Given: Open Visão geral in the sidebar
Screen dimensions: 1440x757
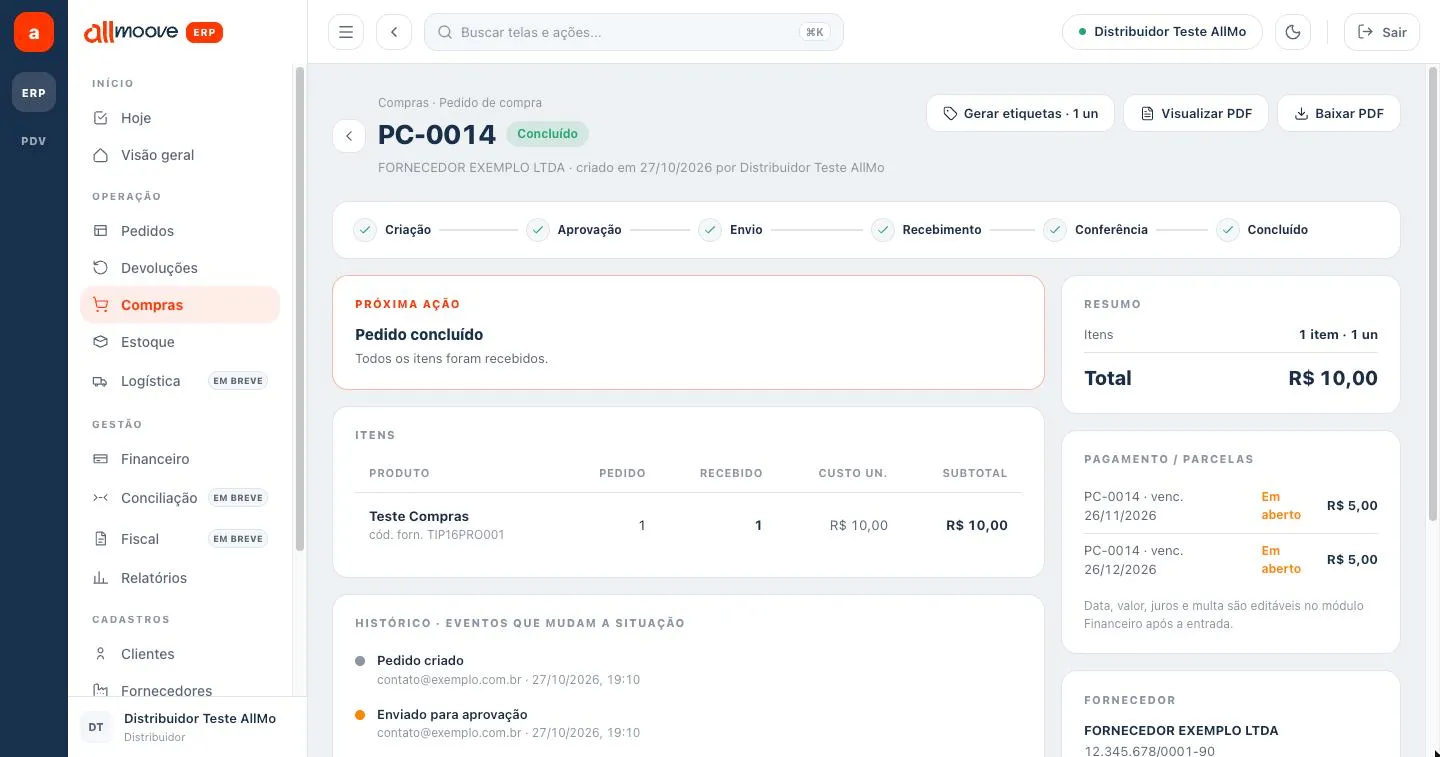Looking at the screenshot, I should pos(180,155).
